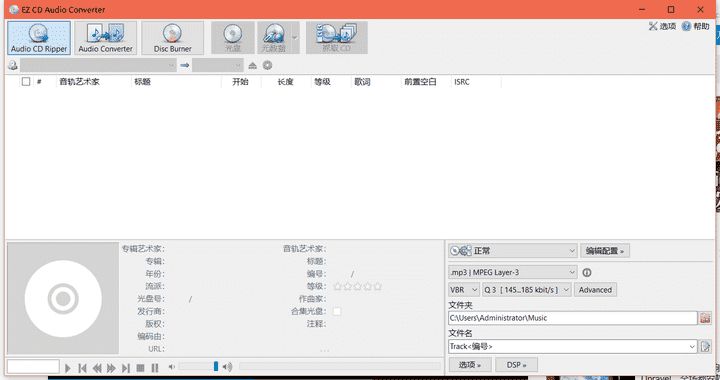720x380 pixels.
Task: Skip to next track button
Action: click(126, 368)
